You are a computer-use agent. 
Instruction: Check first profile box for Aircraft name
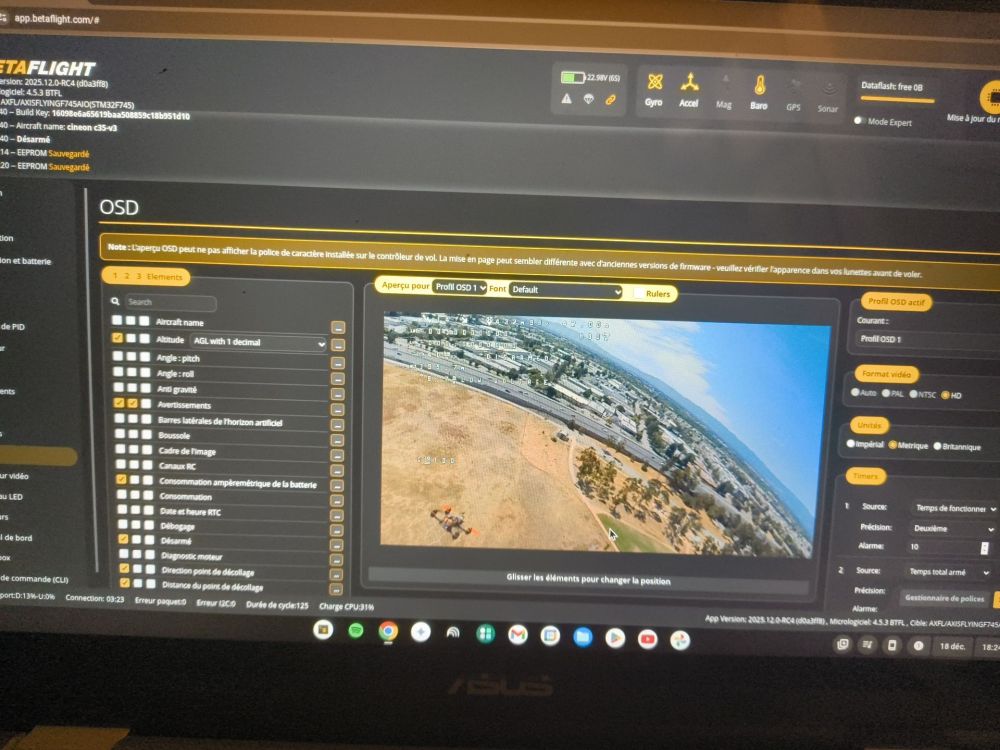coord(117,321)
